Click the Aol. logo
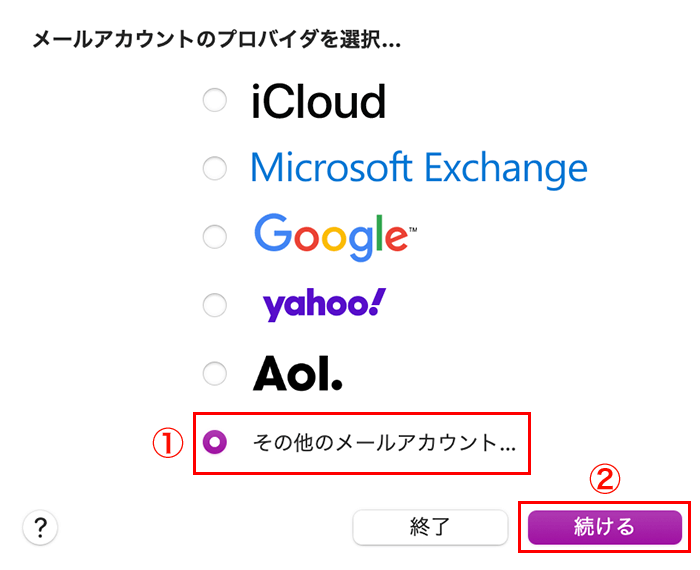700x570 pixels. pyautogui.click(x=298, y=374)
